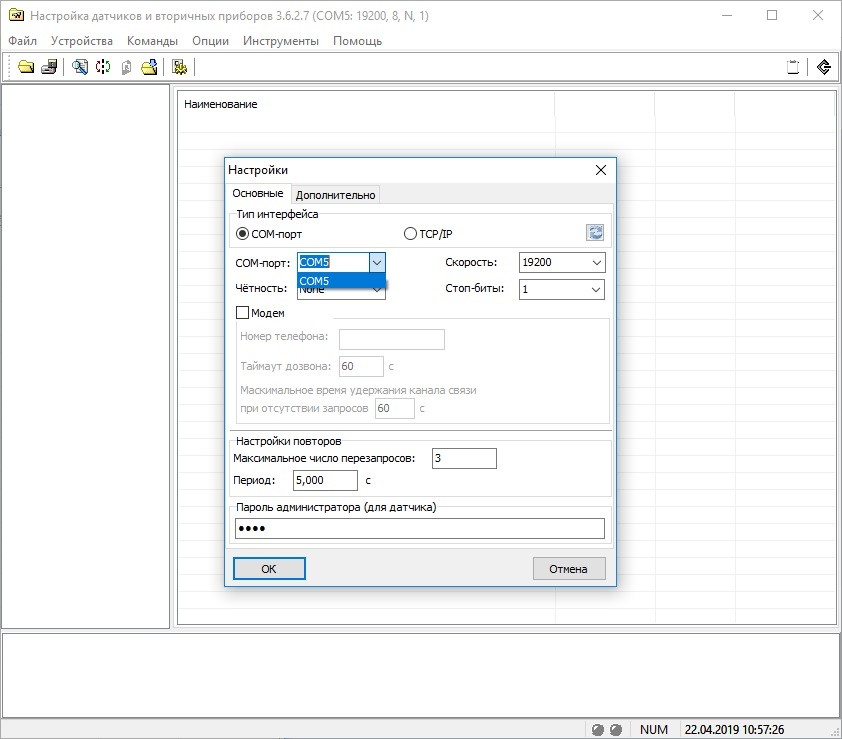842x739 pixels.
Task: Click the date and time in status bar
Action: 734,729
